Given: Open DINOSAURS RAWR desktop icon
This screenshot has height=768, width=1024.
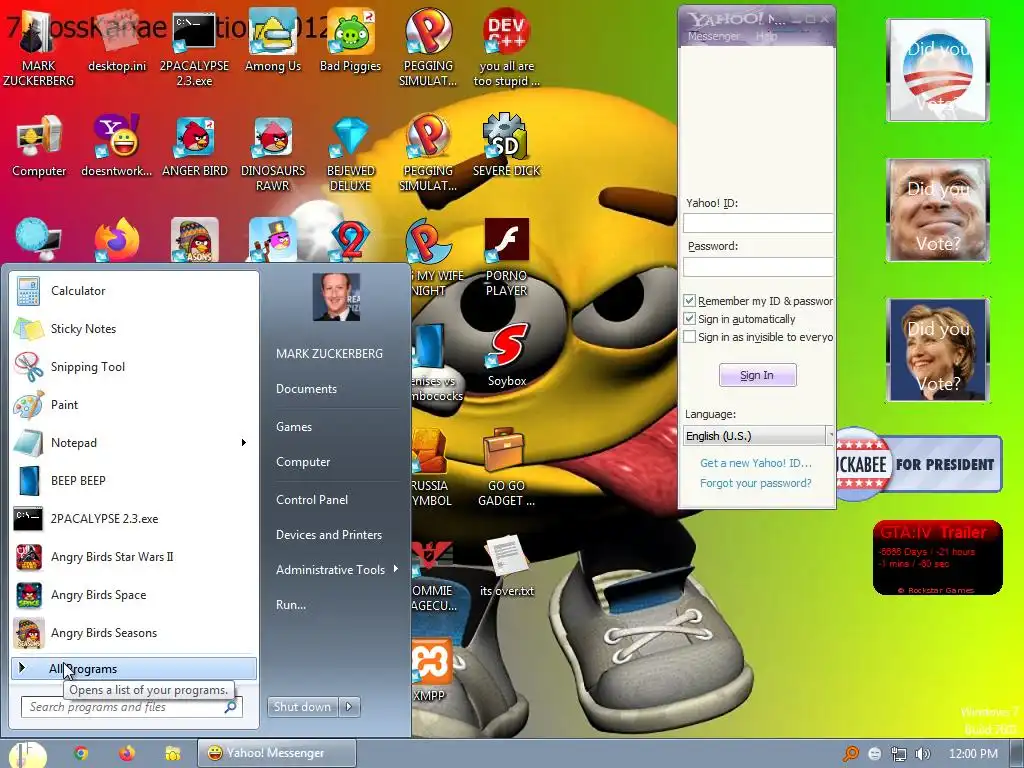Looking at the screenshot, I should (x=273, y=153).
